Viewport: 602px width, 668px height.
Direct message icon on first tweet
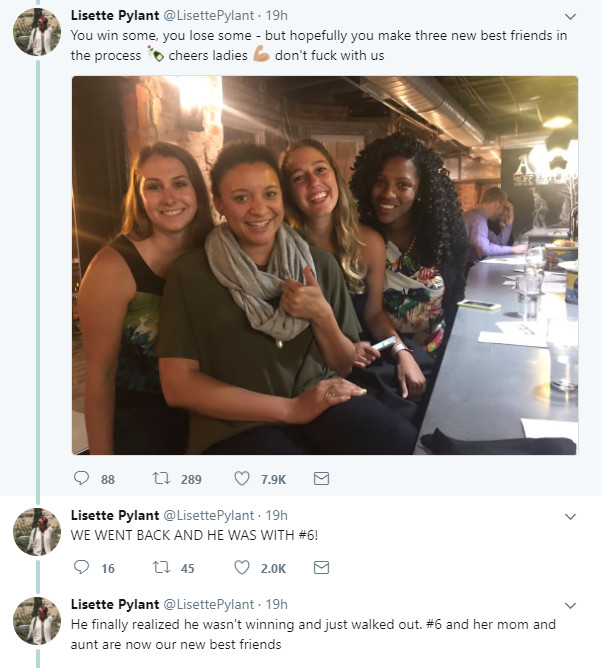(321, 479)
